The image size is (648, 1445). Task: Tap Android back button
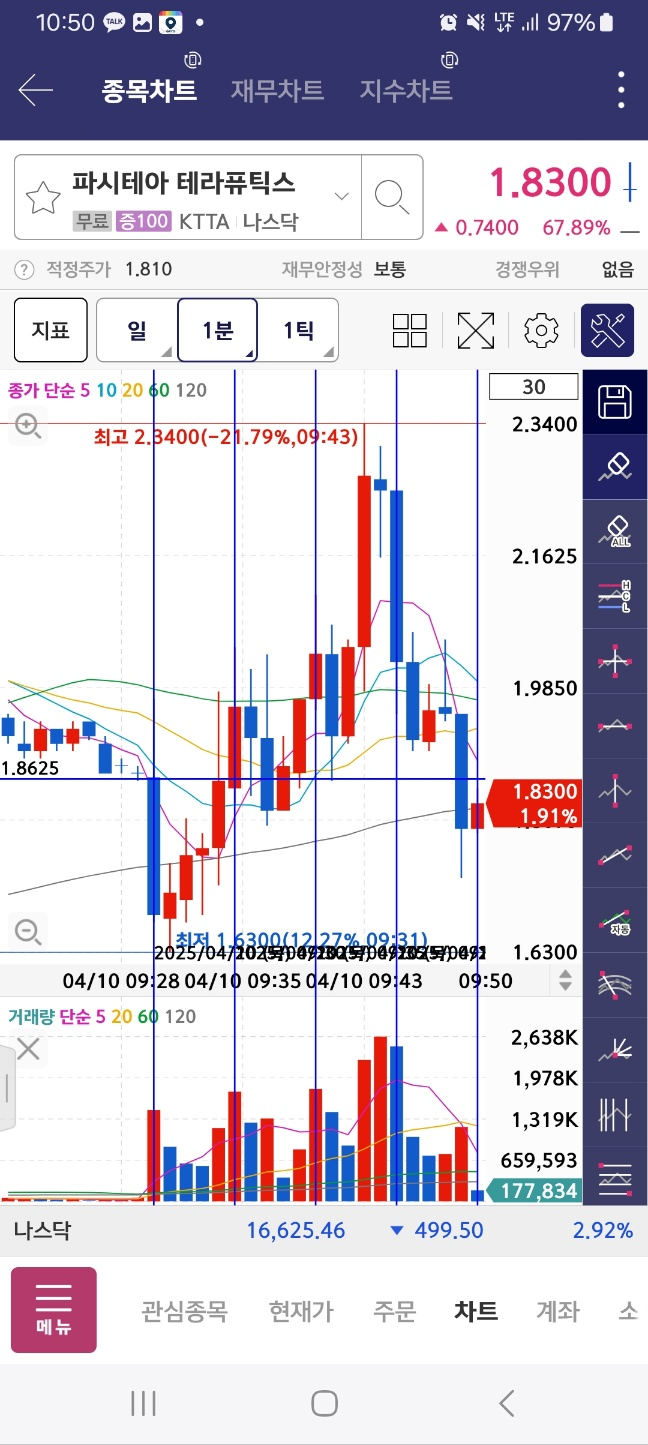click(506, 1403)
